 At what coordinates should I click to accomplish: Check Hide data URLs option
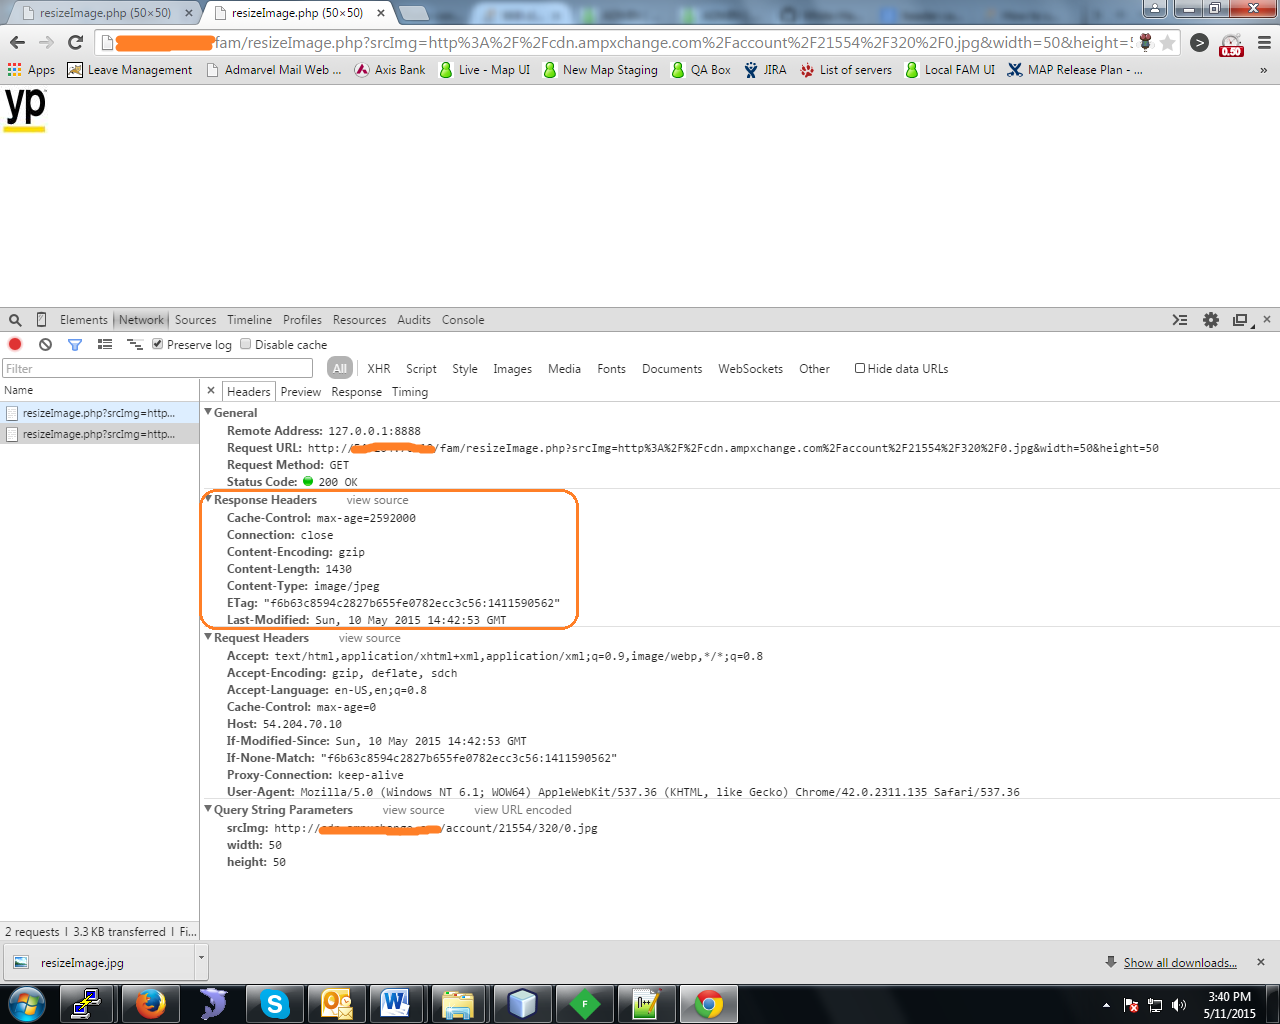859,368
